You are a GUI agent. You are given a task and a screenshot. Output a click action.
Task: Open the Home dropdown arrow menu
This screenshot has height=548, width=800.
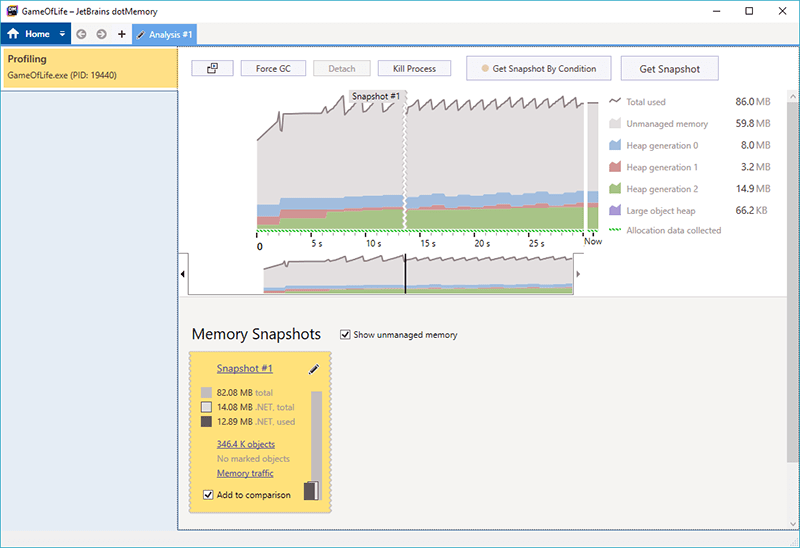point(62,34)
